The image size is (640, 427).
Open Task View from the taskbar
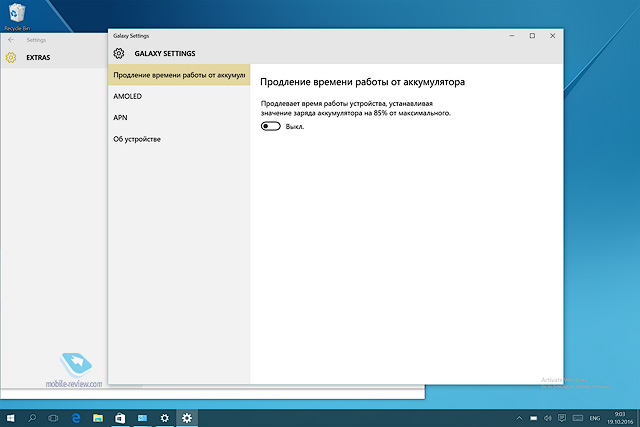coord(53,418)
